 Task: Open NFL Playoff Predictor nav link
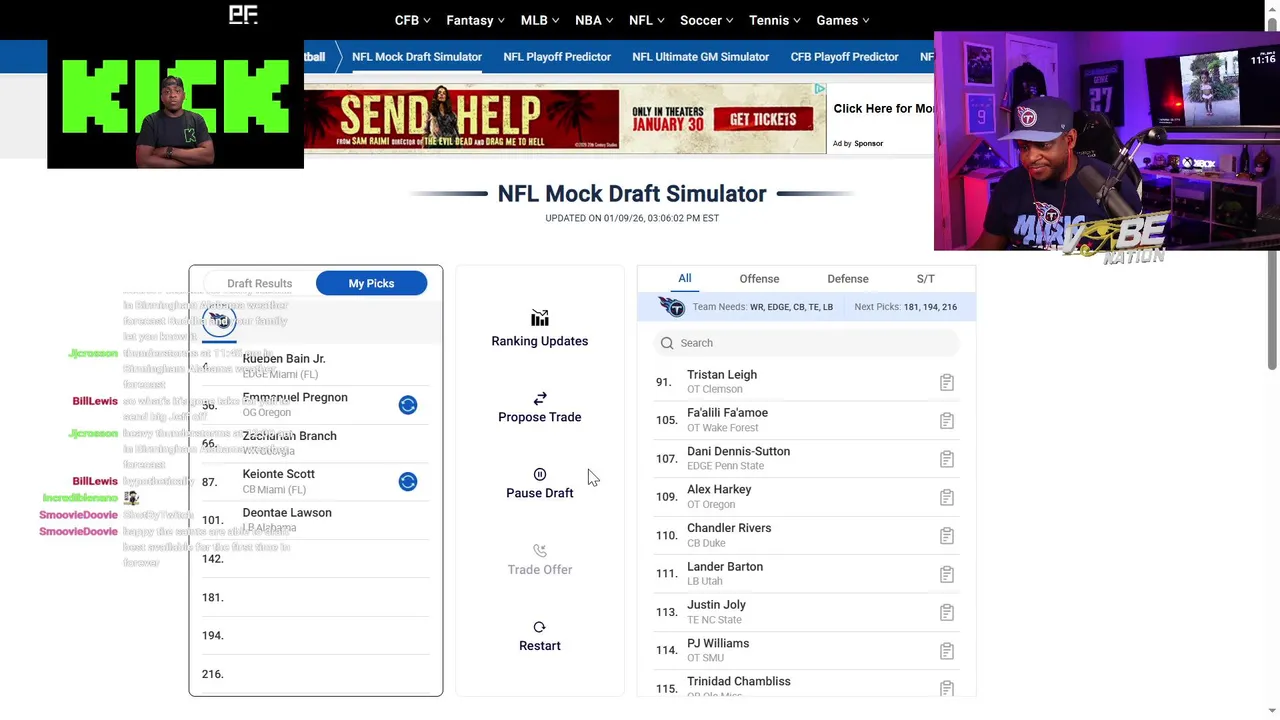[557, 57]
